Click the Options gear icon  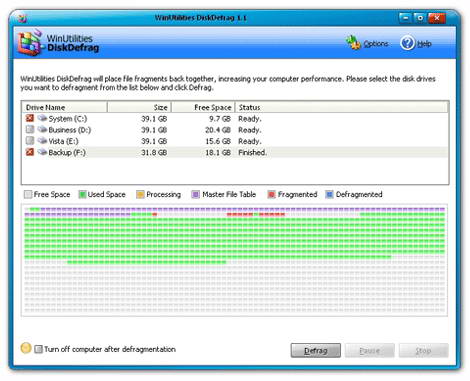point(353,43)
